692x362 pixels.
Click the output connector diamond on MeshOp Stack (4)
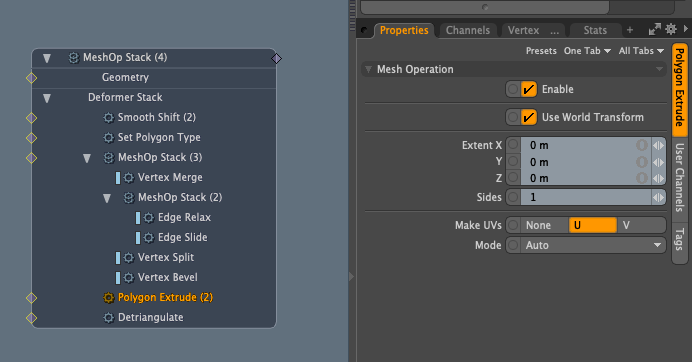[276, 58]
